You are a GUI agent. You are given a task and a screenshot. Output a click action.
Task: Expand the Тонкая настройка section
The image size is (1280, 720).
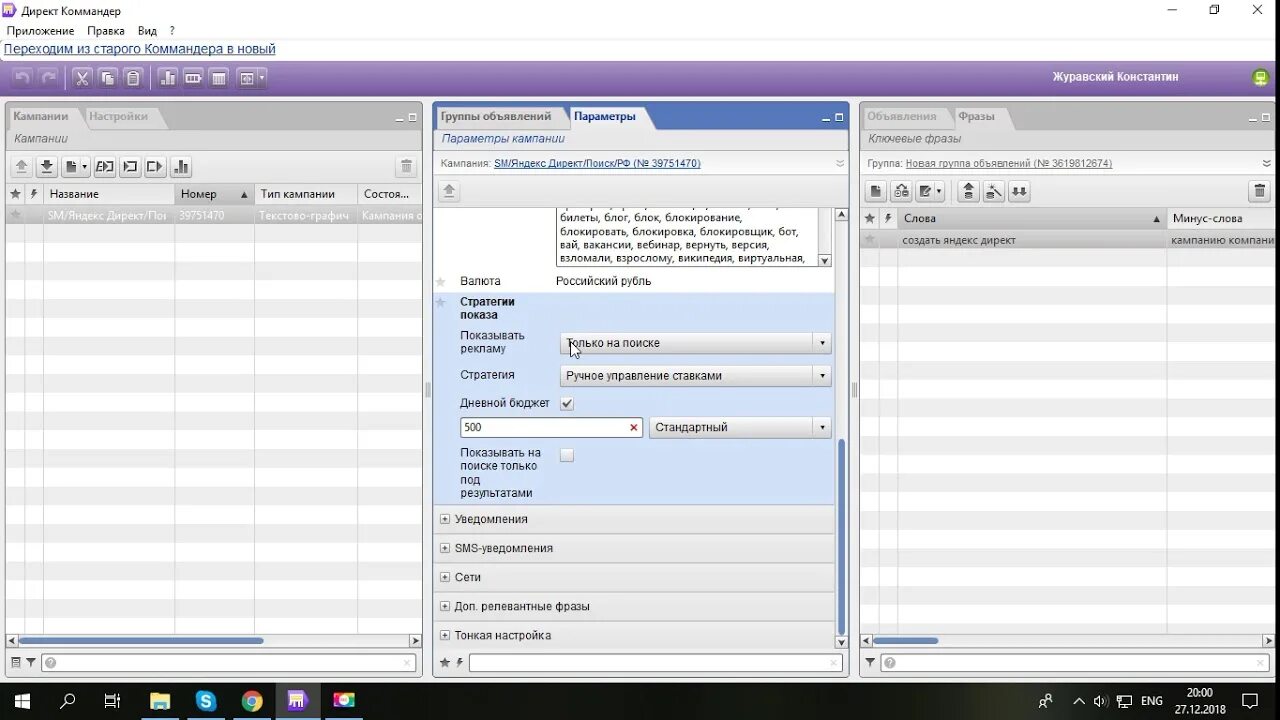[x=445, y=635]
